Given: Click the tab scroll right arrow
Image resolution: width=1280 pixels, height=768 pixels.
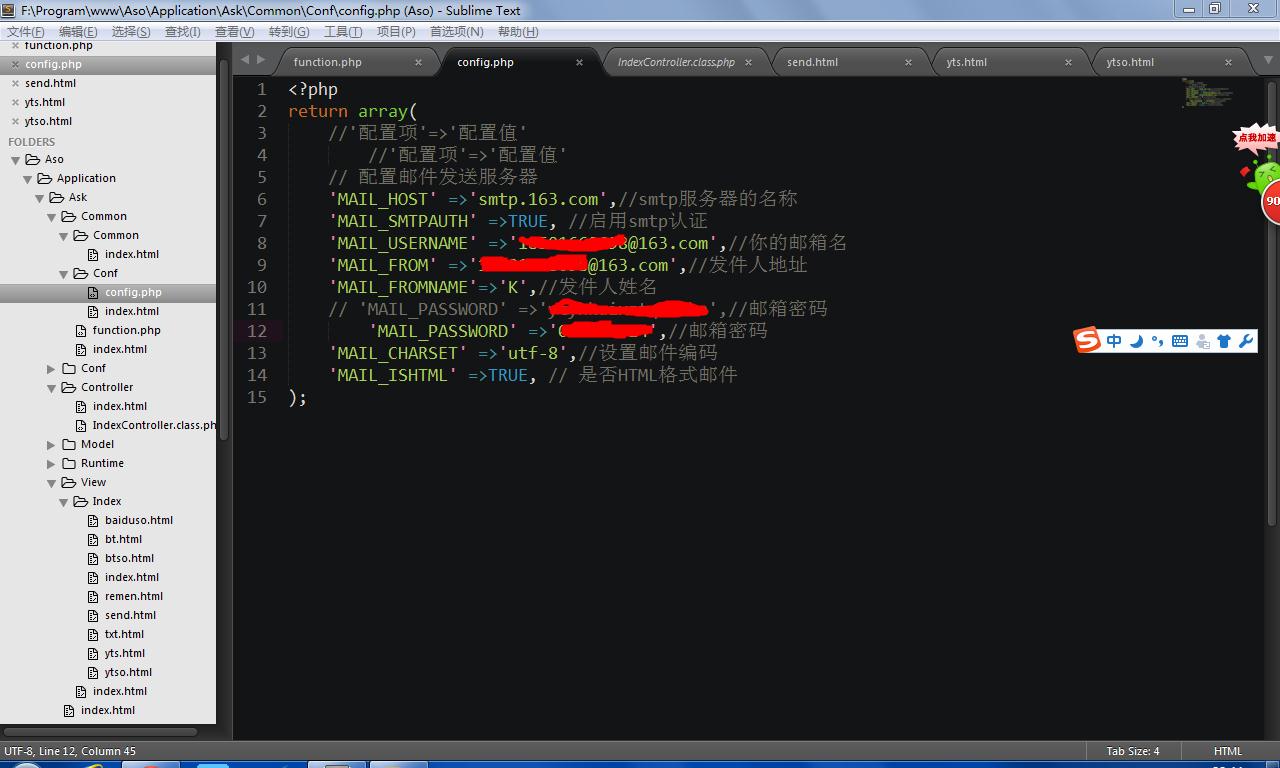Looking at the screenshot, I should (x=261, y=60).
